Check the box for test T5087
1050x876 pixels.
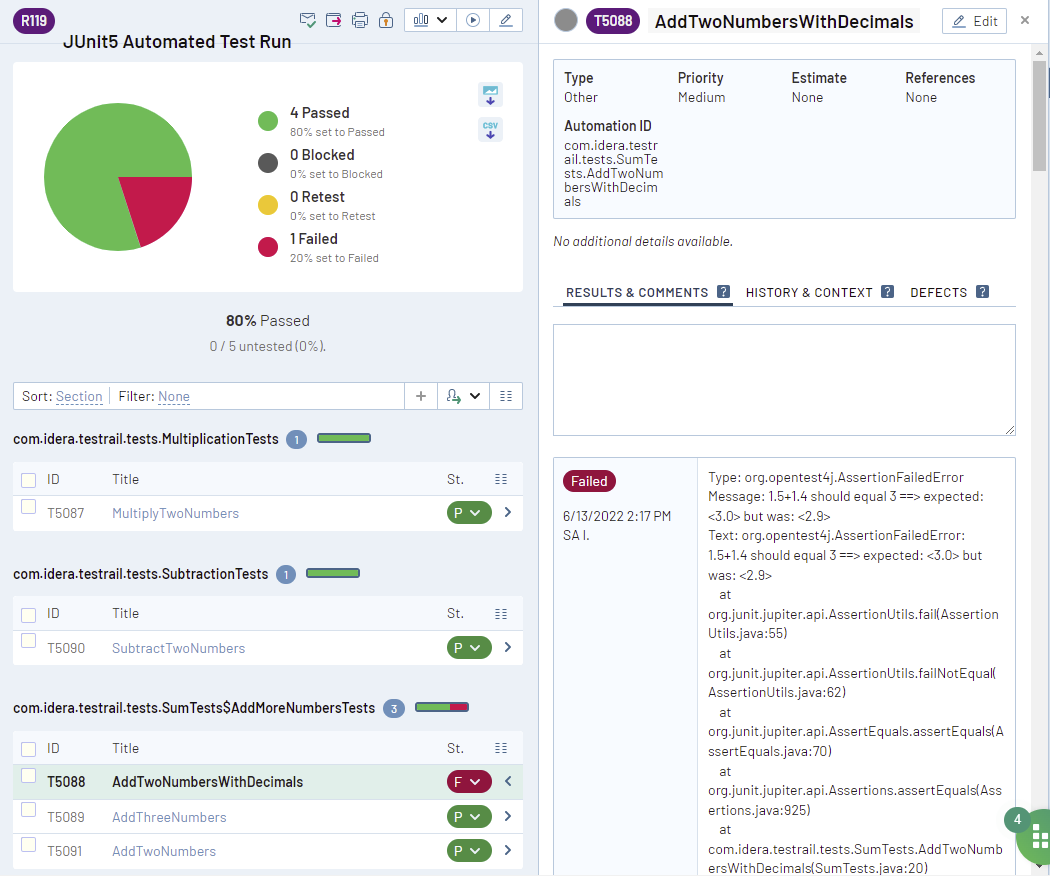pos(29,507)
